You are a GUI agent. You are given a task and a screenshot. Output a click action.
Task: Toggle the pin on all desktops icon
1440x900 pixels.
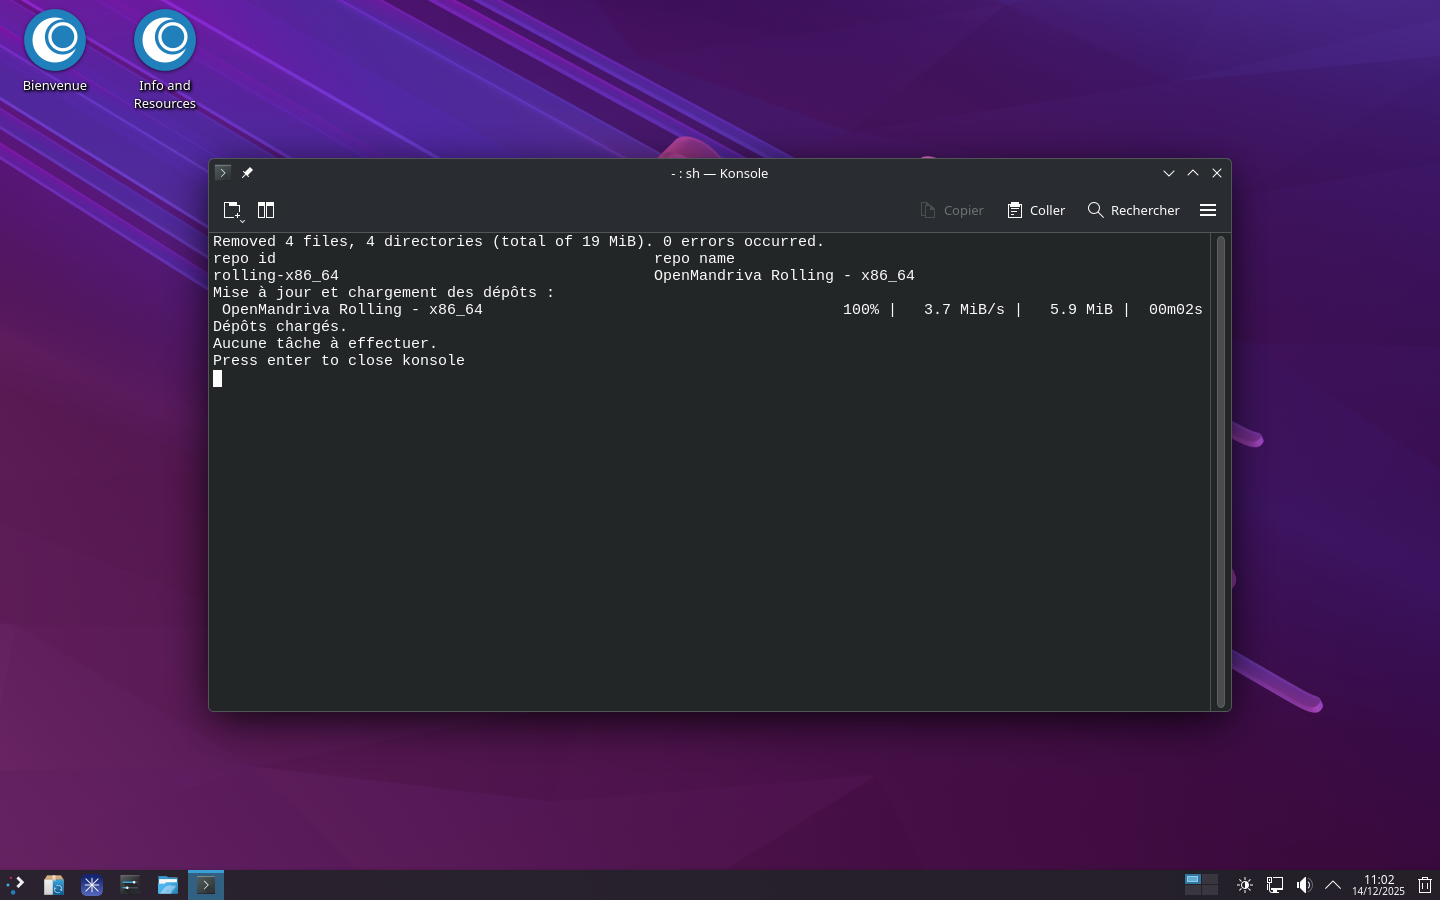point(247,173)
